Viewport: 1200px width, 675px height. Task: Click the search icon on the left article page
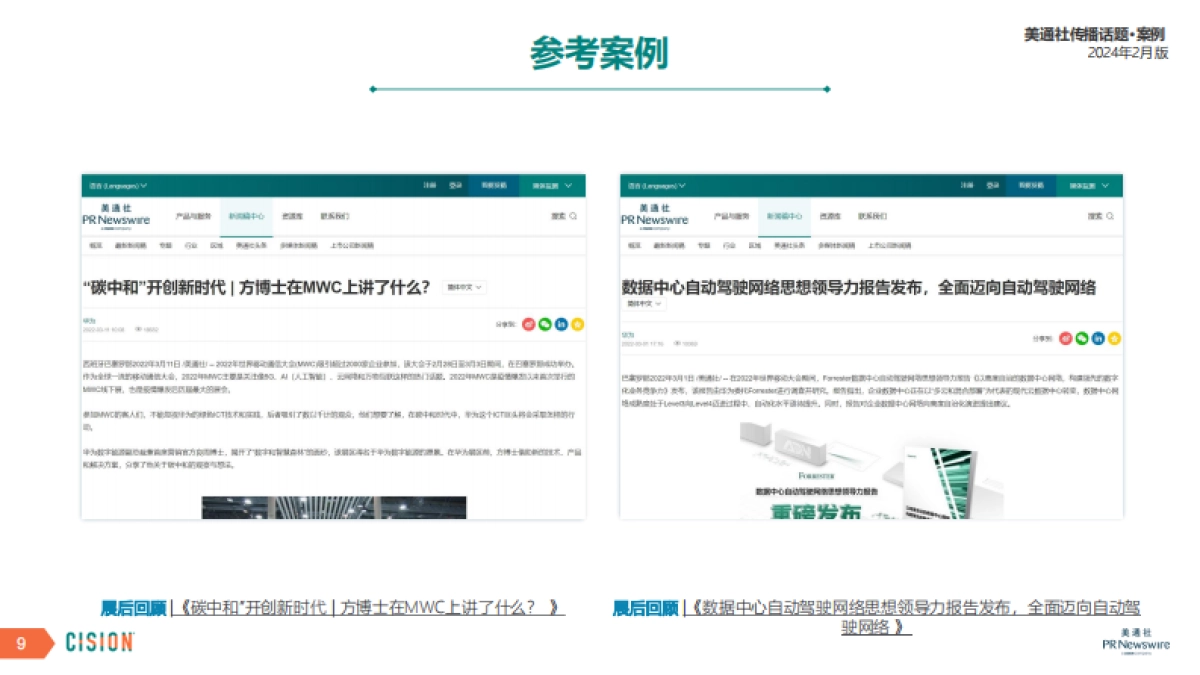(571, 215)
